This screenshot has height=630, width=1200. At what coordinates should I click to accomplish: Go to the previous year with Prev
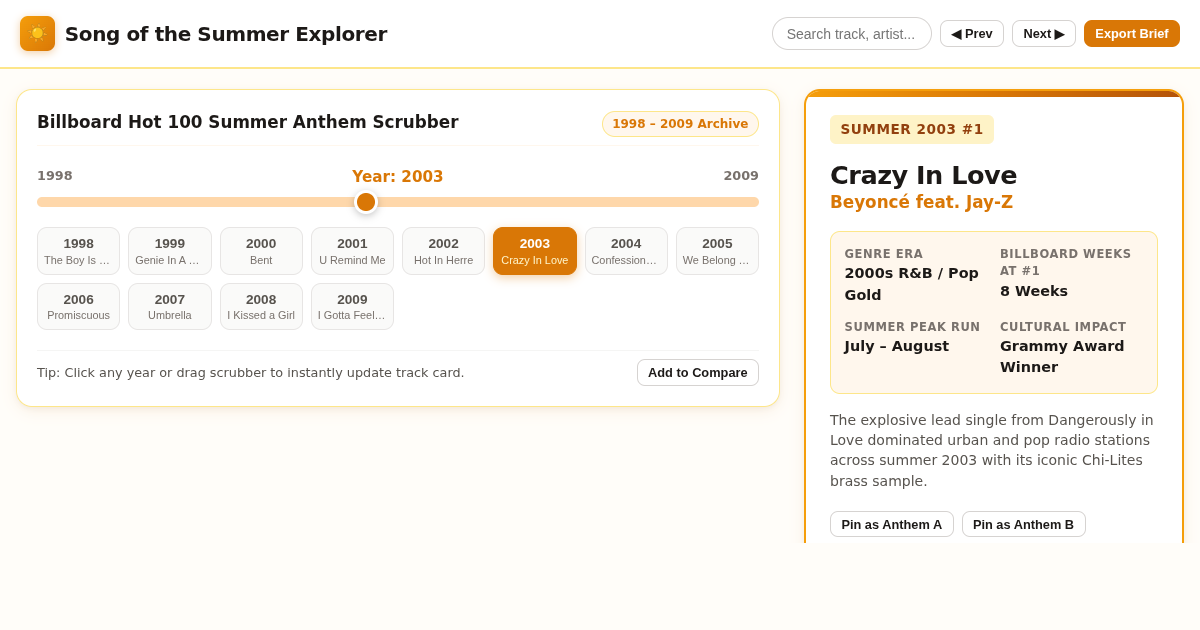pos(972,34)
